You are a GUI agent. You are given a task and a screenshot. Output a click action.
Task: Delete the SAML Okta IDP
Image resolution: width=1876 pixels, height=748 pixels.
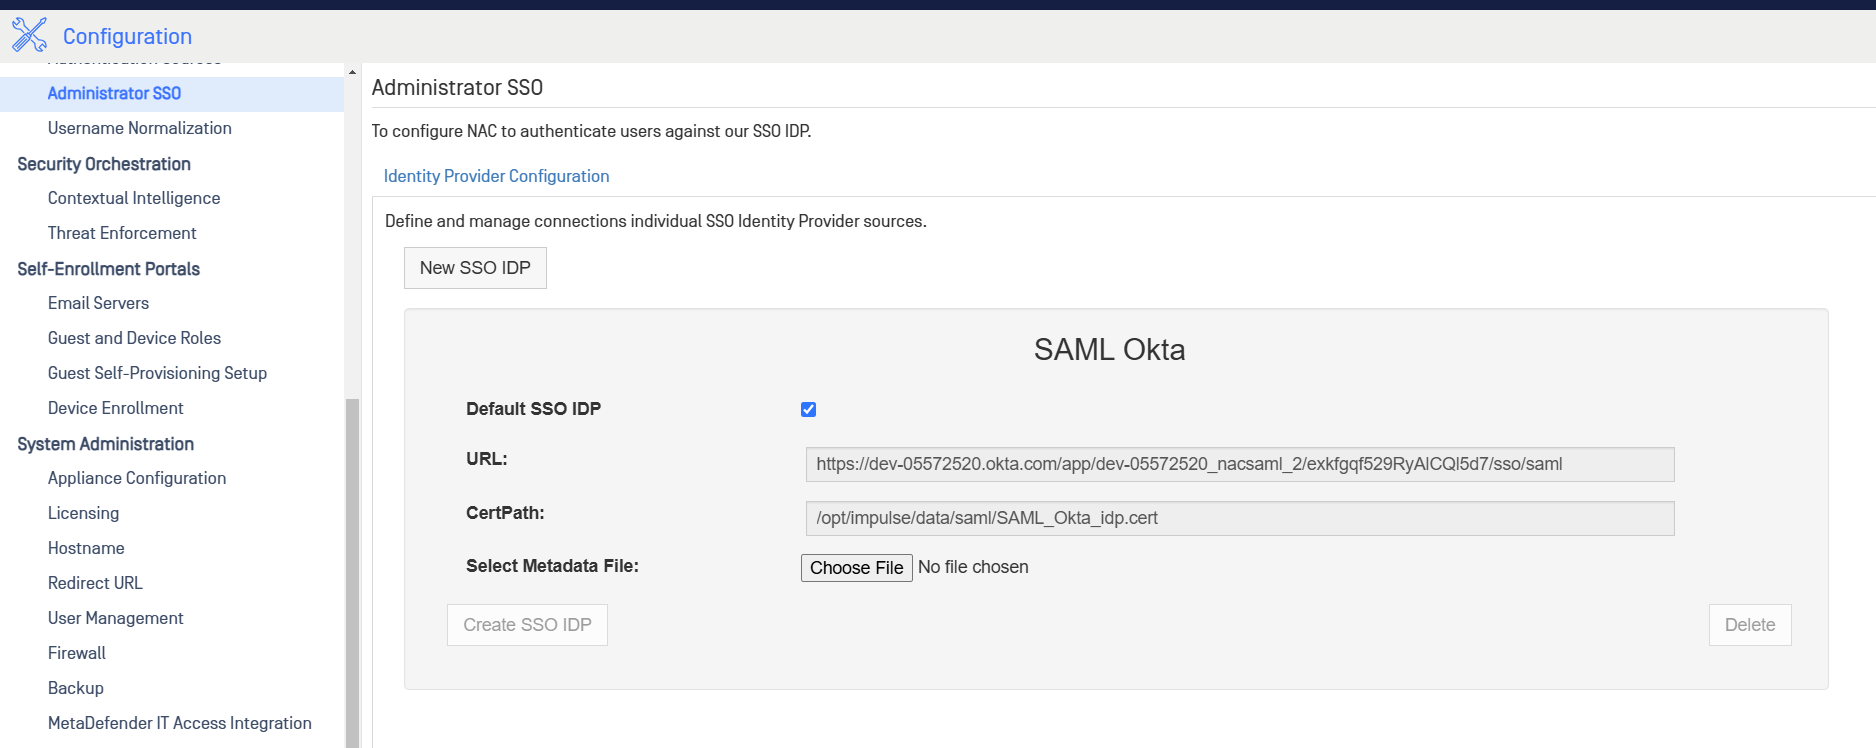pos(1750,625)
